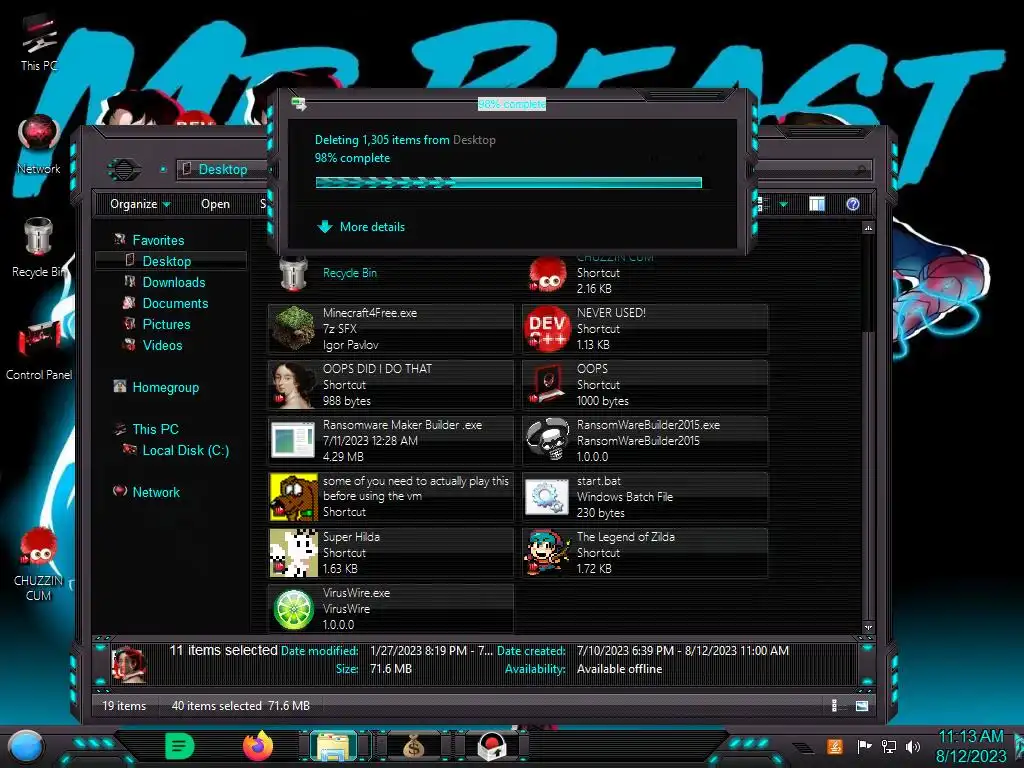This screenshot has width=1024, height=768.
Task: Open the taskbar clock 11:13 AM
Action: 970,746
